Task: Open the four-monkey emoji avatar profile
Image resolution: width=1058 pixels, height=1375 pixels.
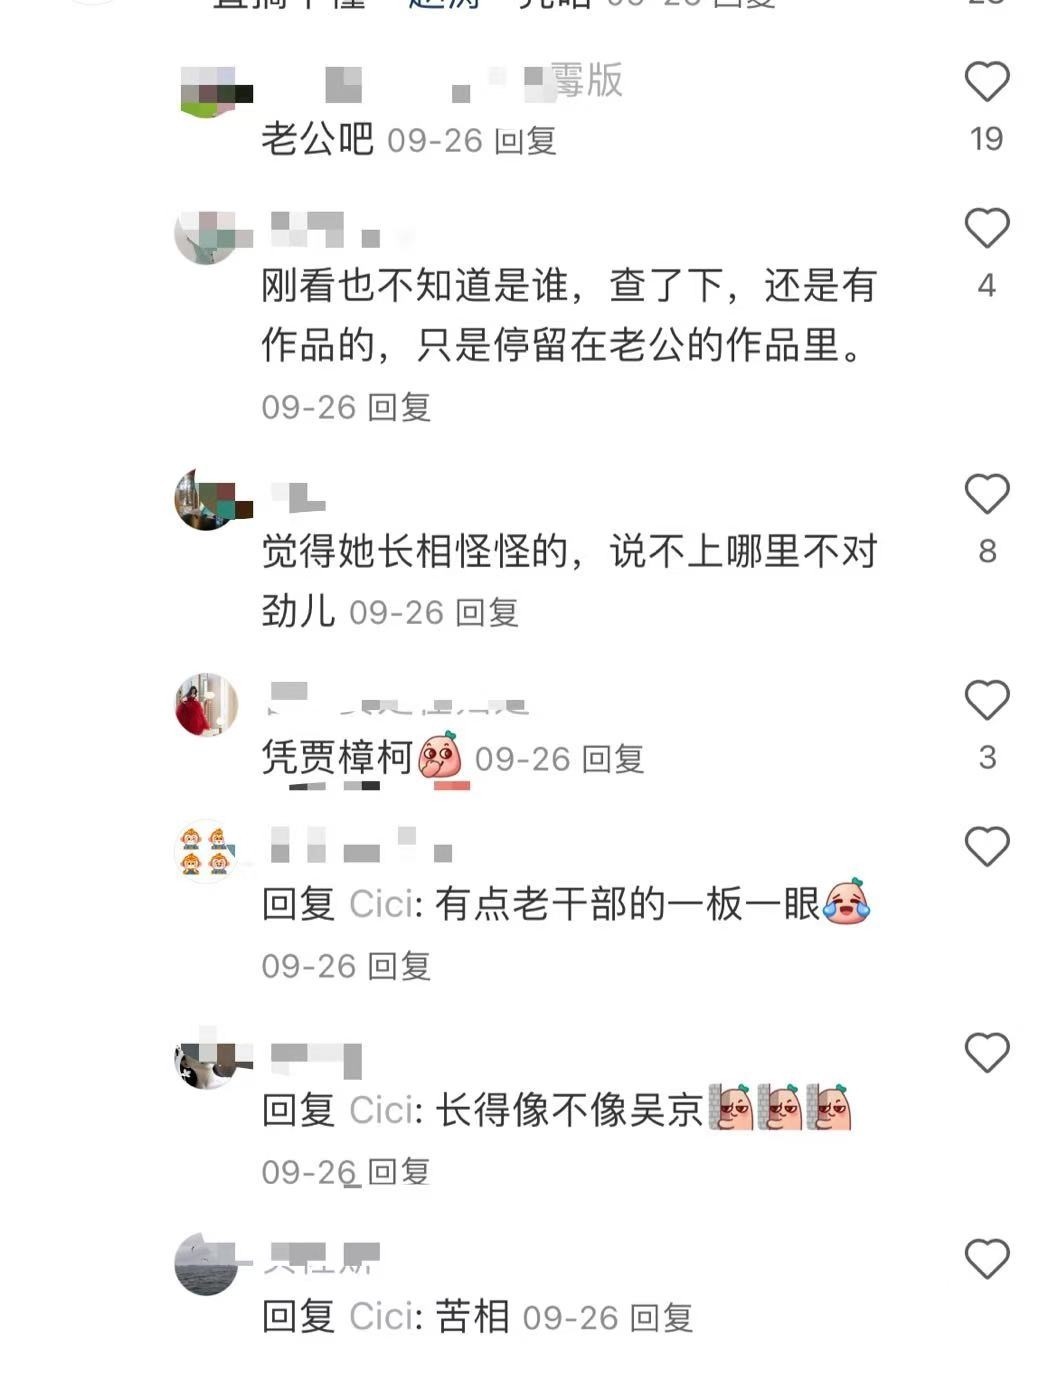Action: click(207, 851)
